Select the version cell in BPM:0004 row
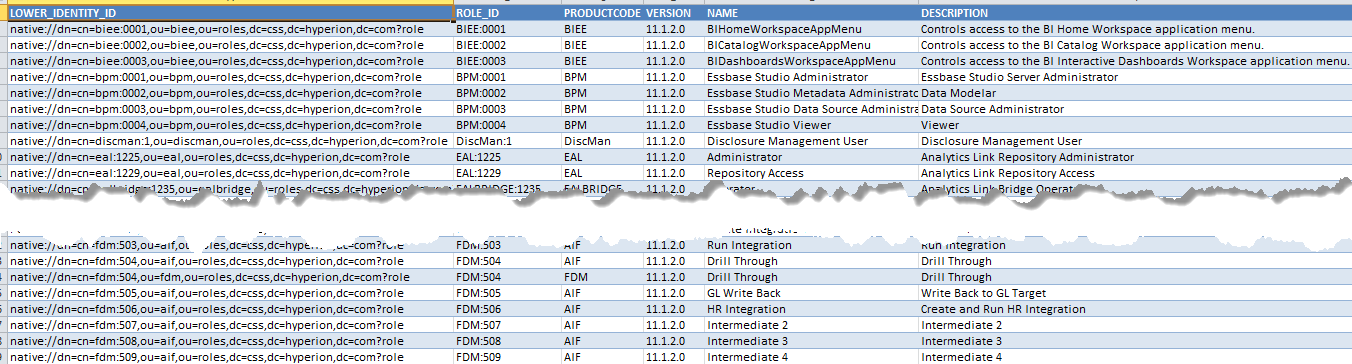This screenshot has width=1352, height=364. [x=673, y=126]
